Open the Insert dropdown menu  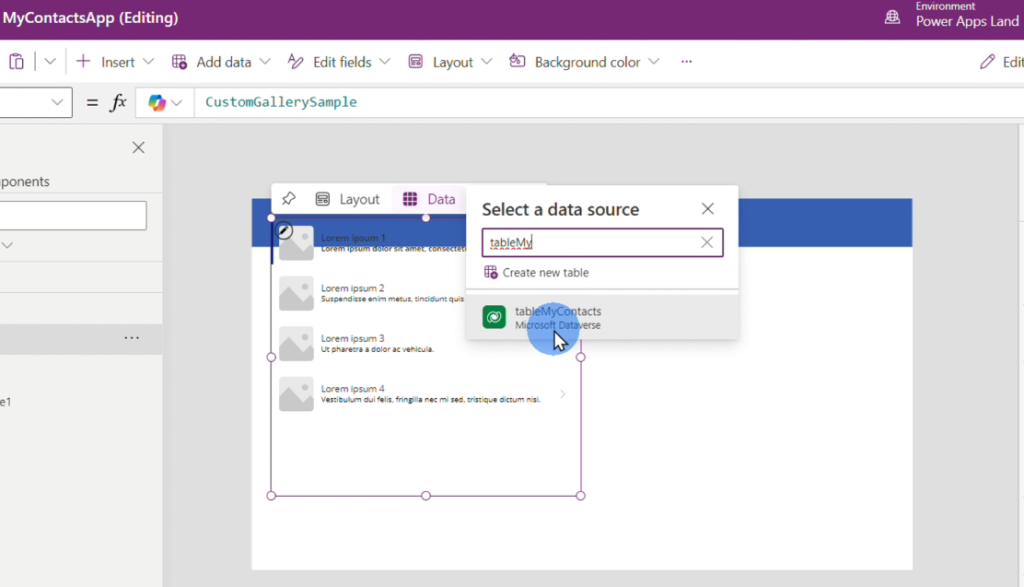[114, 62]
